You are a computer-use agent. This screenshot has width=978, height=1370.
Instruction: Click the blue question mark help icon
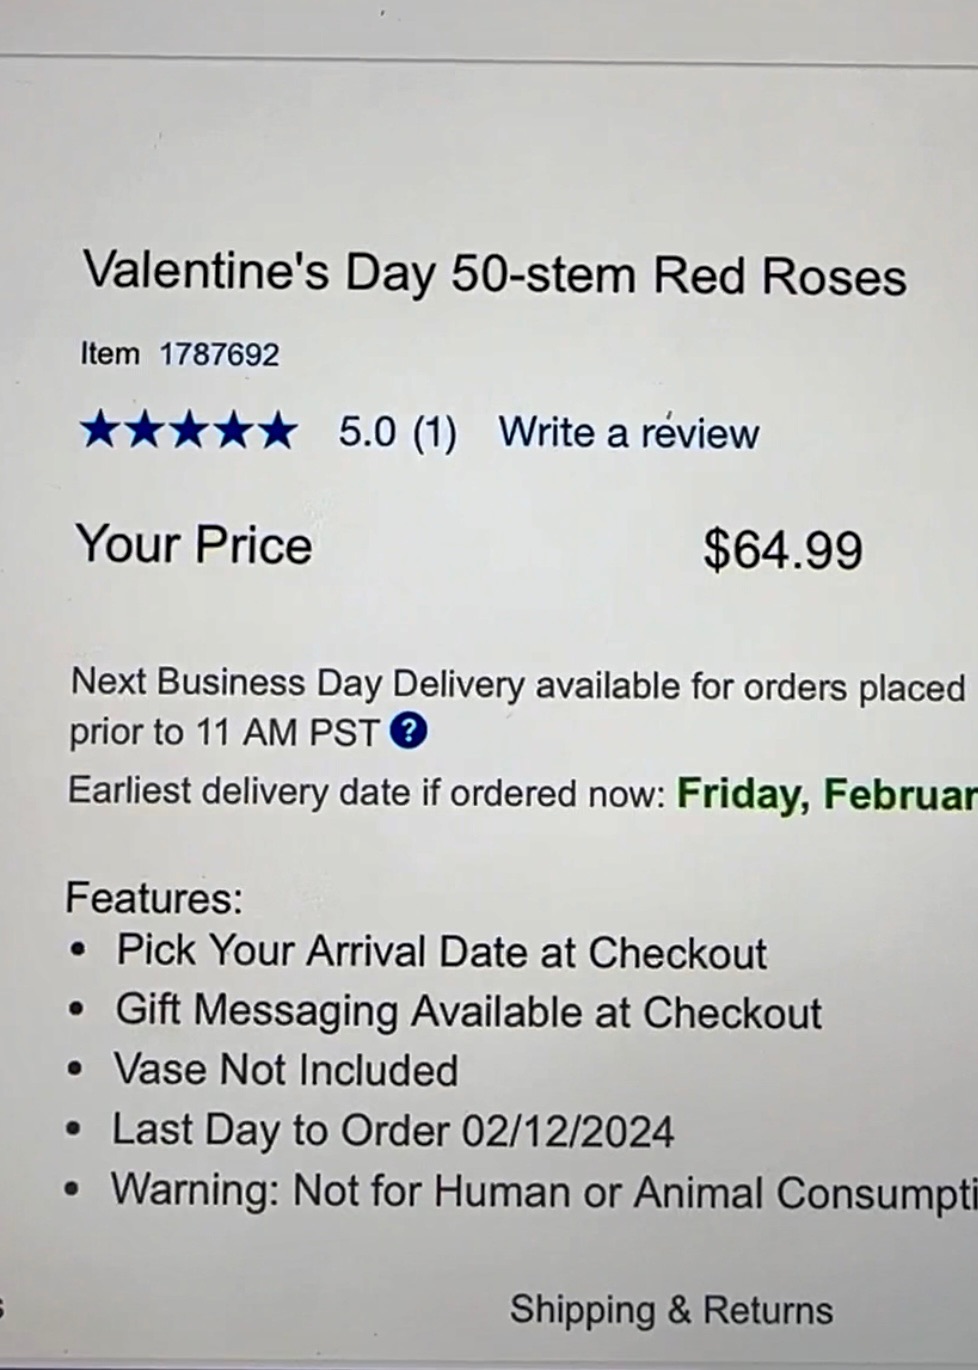pos(408,732)
